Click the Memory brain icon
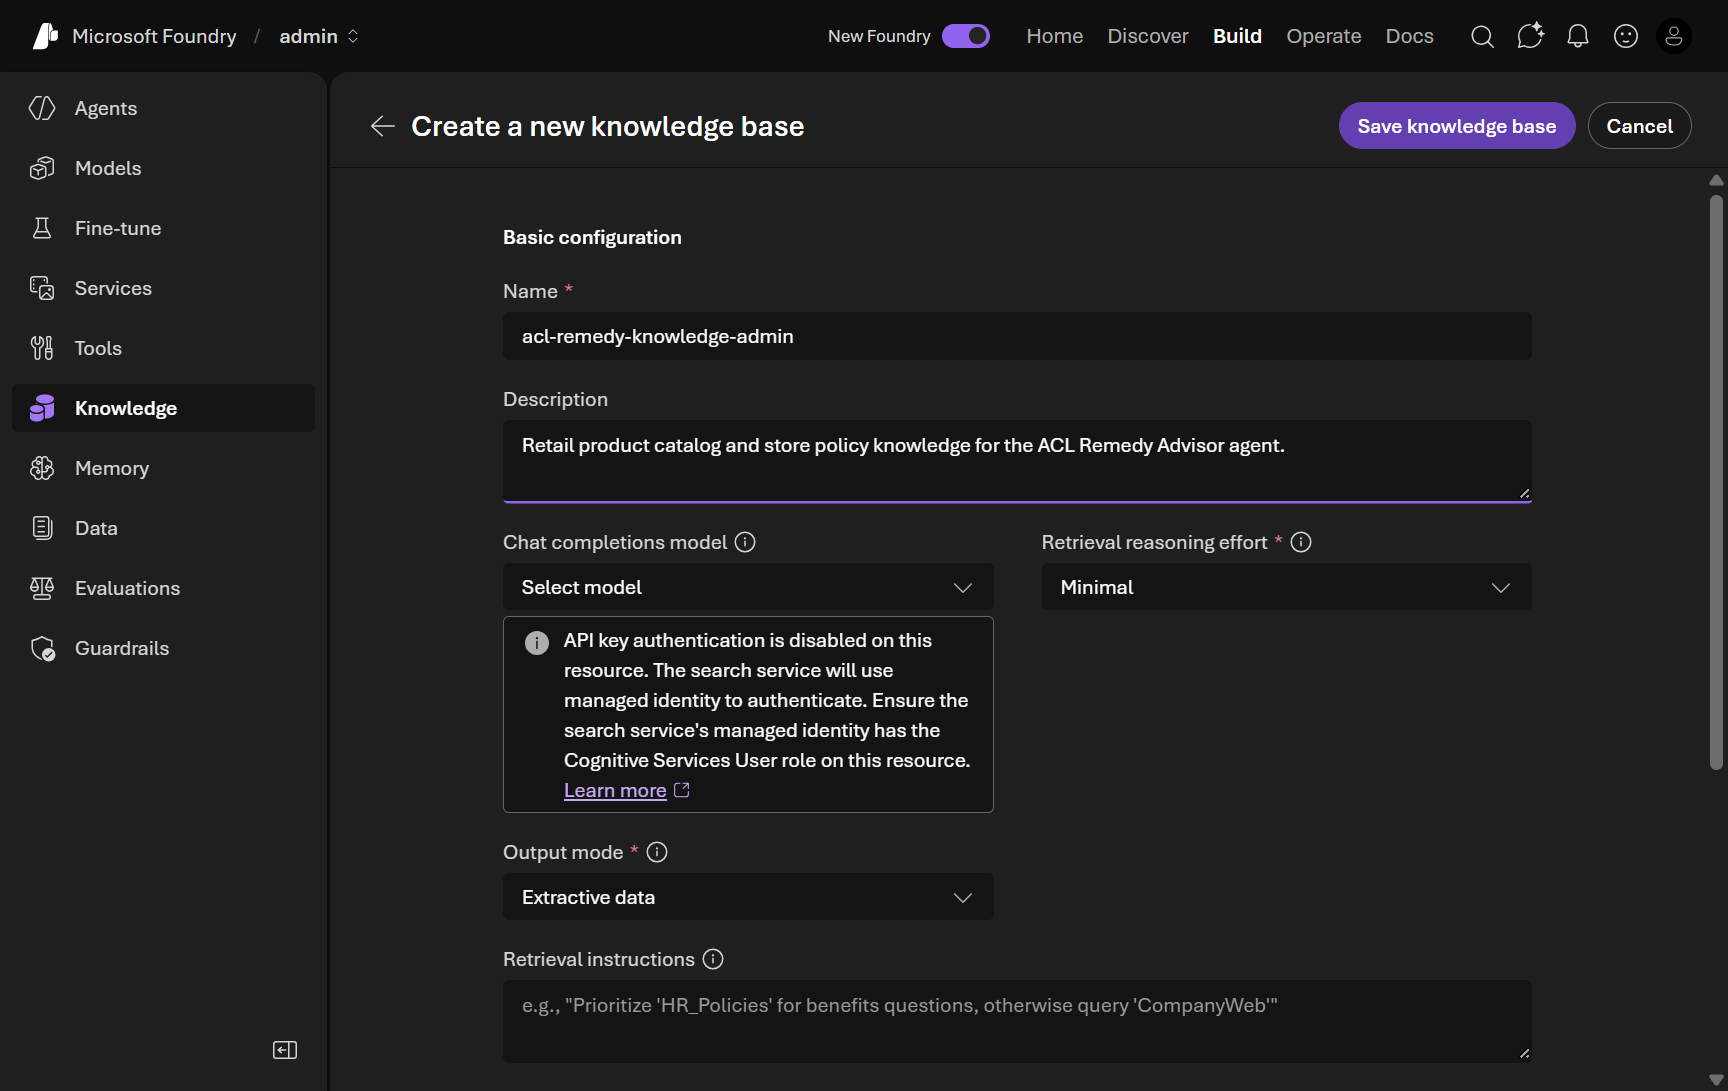The height and width of the screenshot is (1091, 1728). coord(42,468)
